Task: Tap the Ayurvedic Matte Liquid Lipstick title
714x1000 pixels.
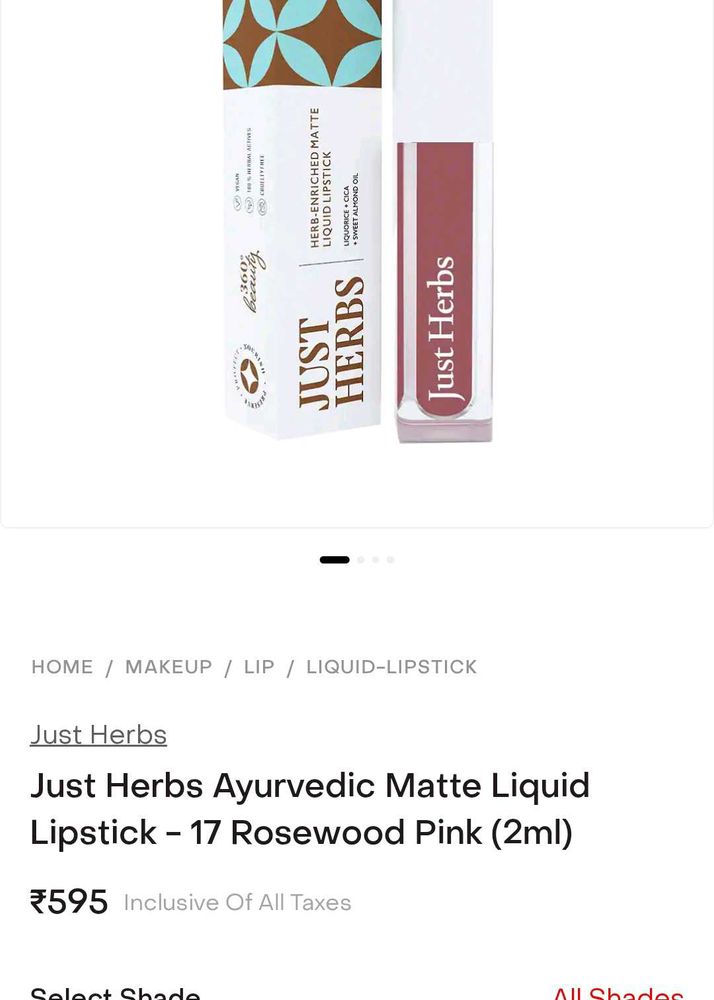Action: [x=310, y=809]
